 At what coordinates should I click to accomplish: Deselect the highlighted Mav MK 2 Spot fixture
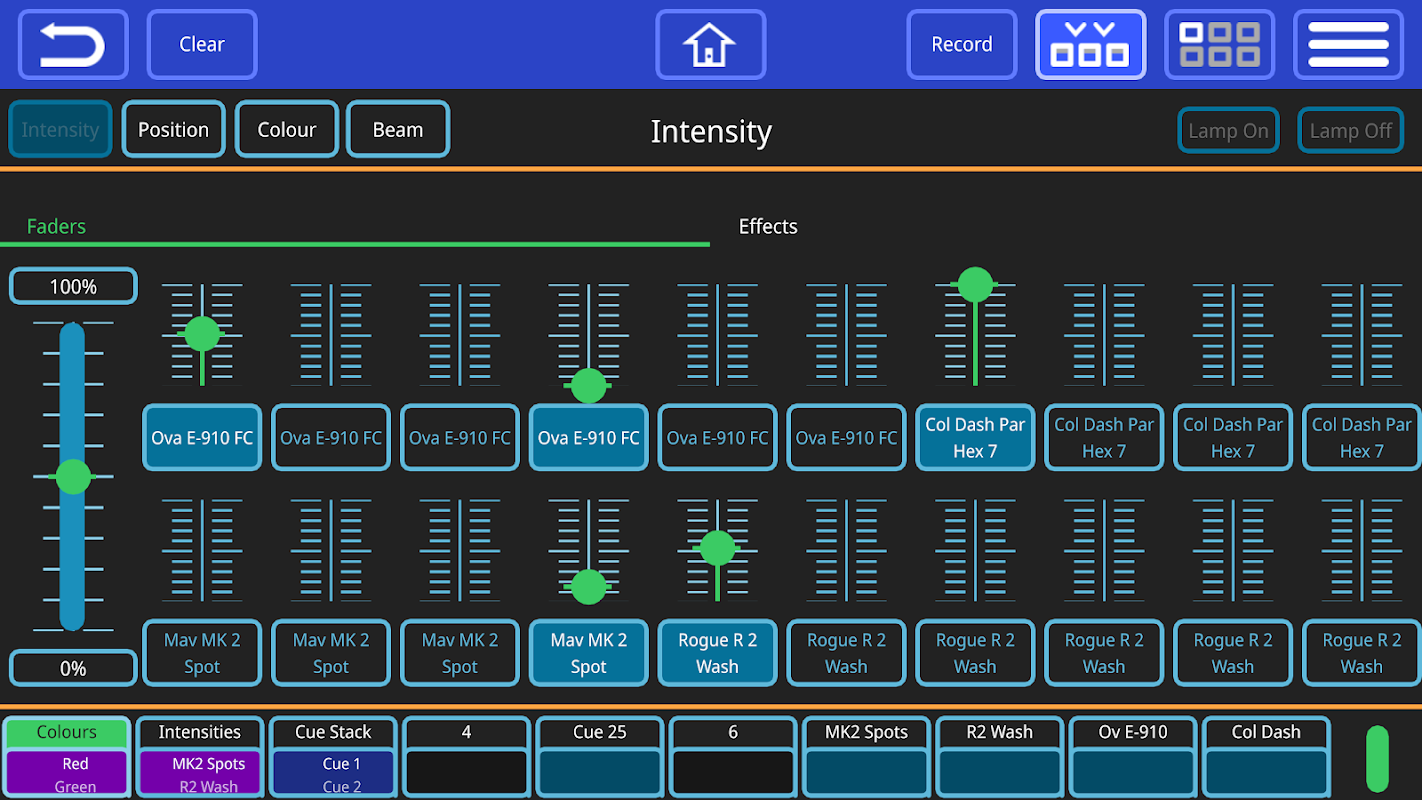tap(588, 653)
